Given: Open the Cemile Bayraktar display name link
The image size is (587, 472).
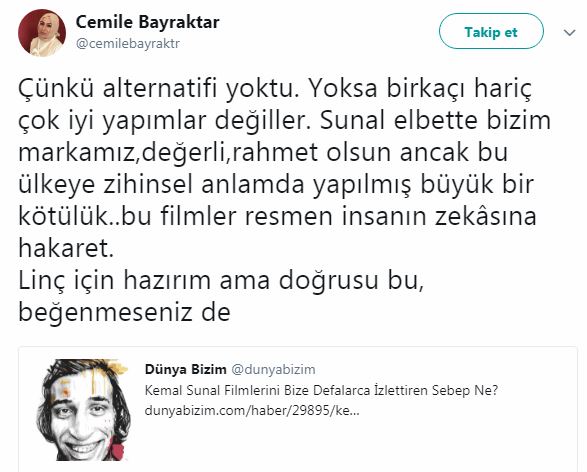Looking at the screenshot, I should [147, 22].
